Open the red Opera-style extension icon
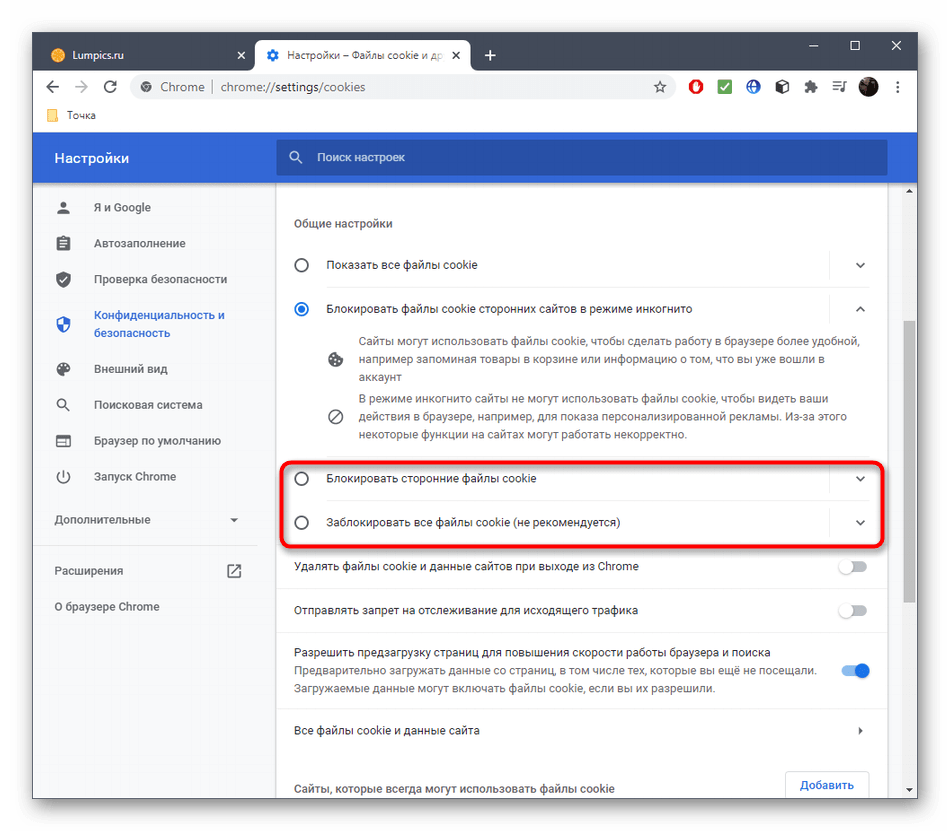This screenshot has height=831, width=950. (x=696, y=87)
